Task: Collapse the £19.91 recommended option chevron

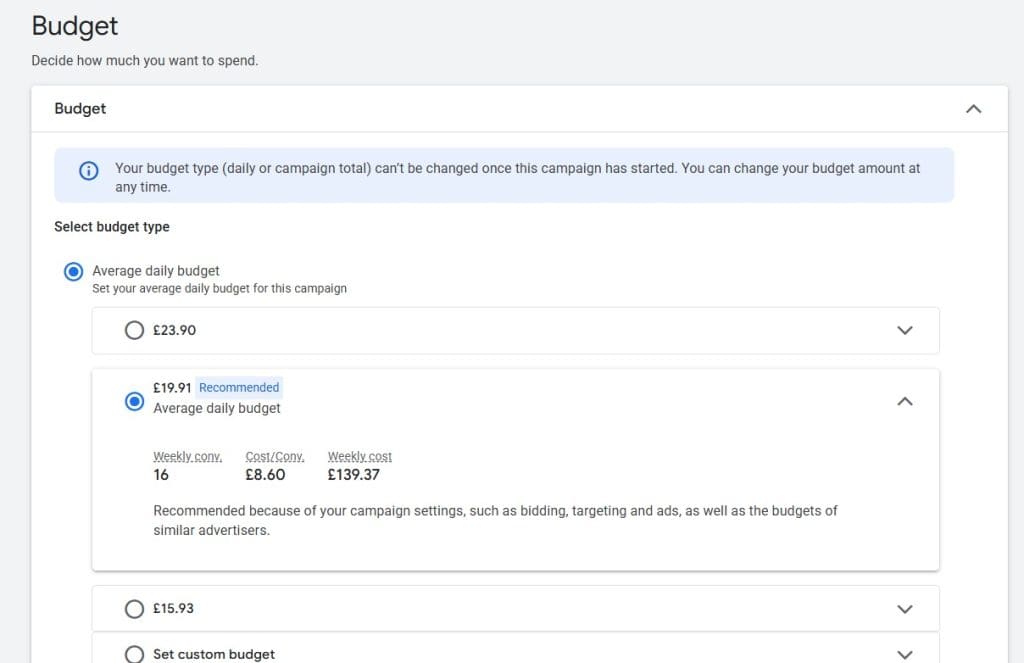Action: tap(905, 401)
